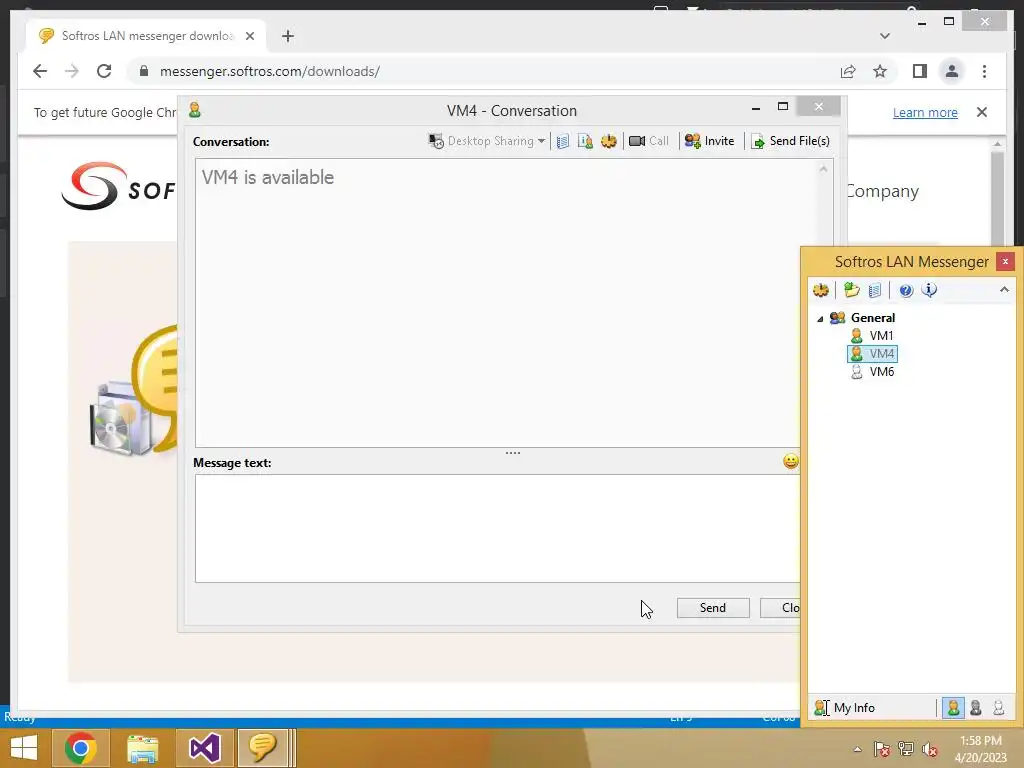Open Desktop Sharing dropdown in conversation toolbar
The width and height of the screenshot is (1024, 768).
[x=487, y=141]
